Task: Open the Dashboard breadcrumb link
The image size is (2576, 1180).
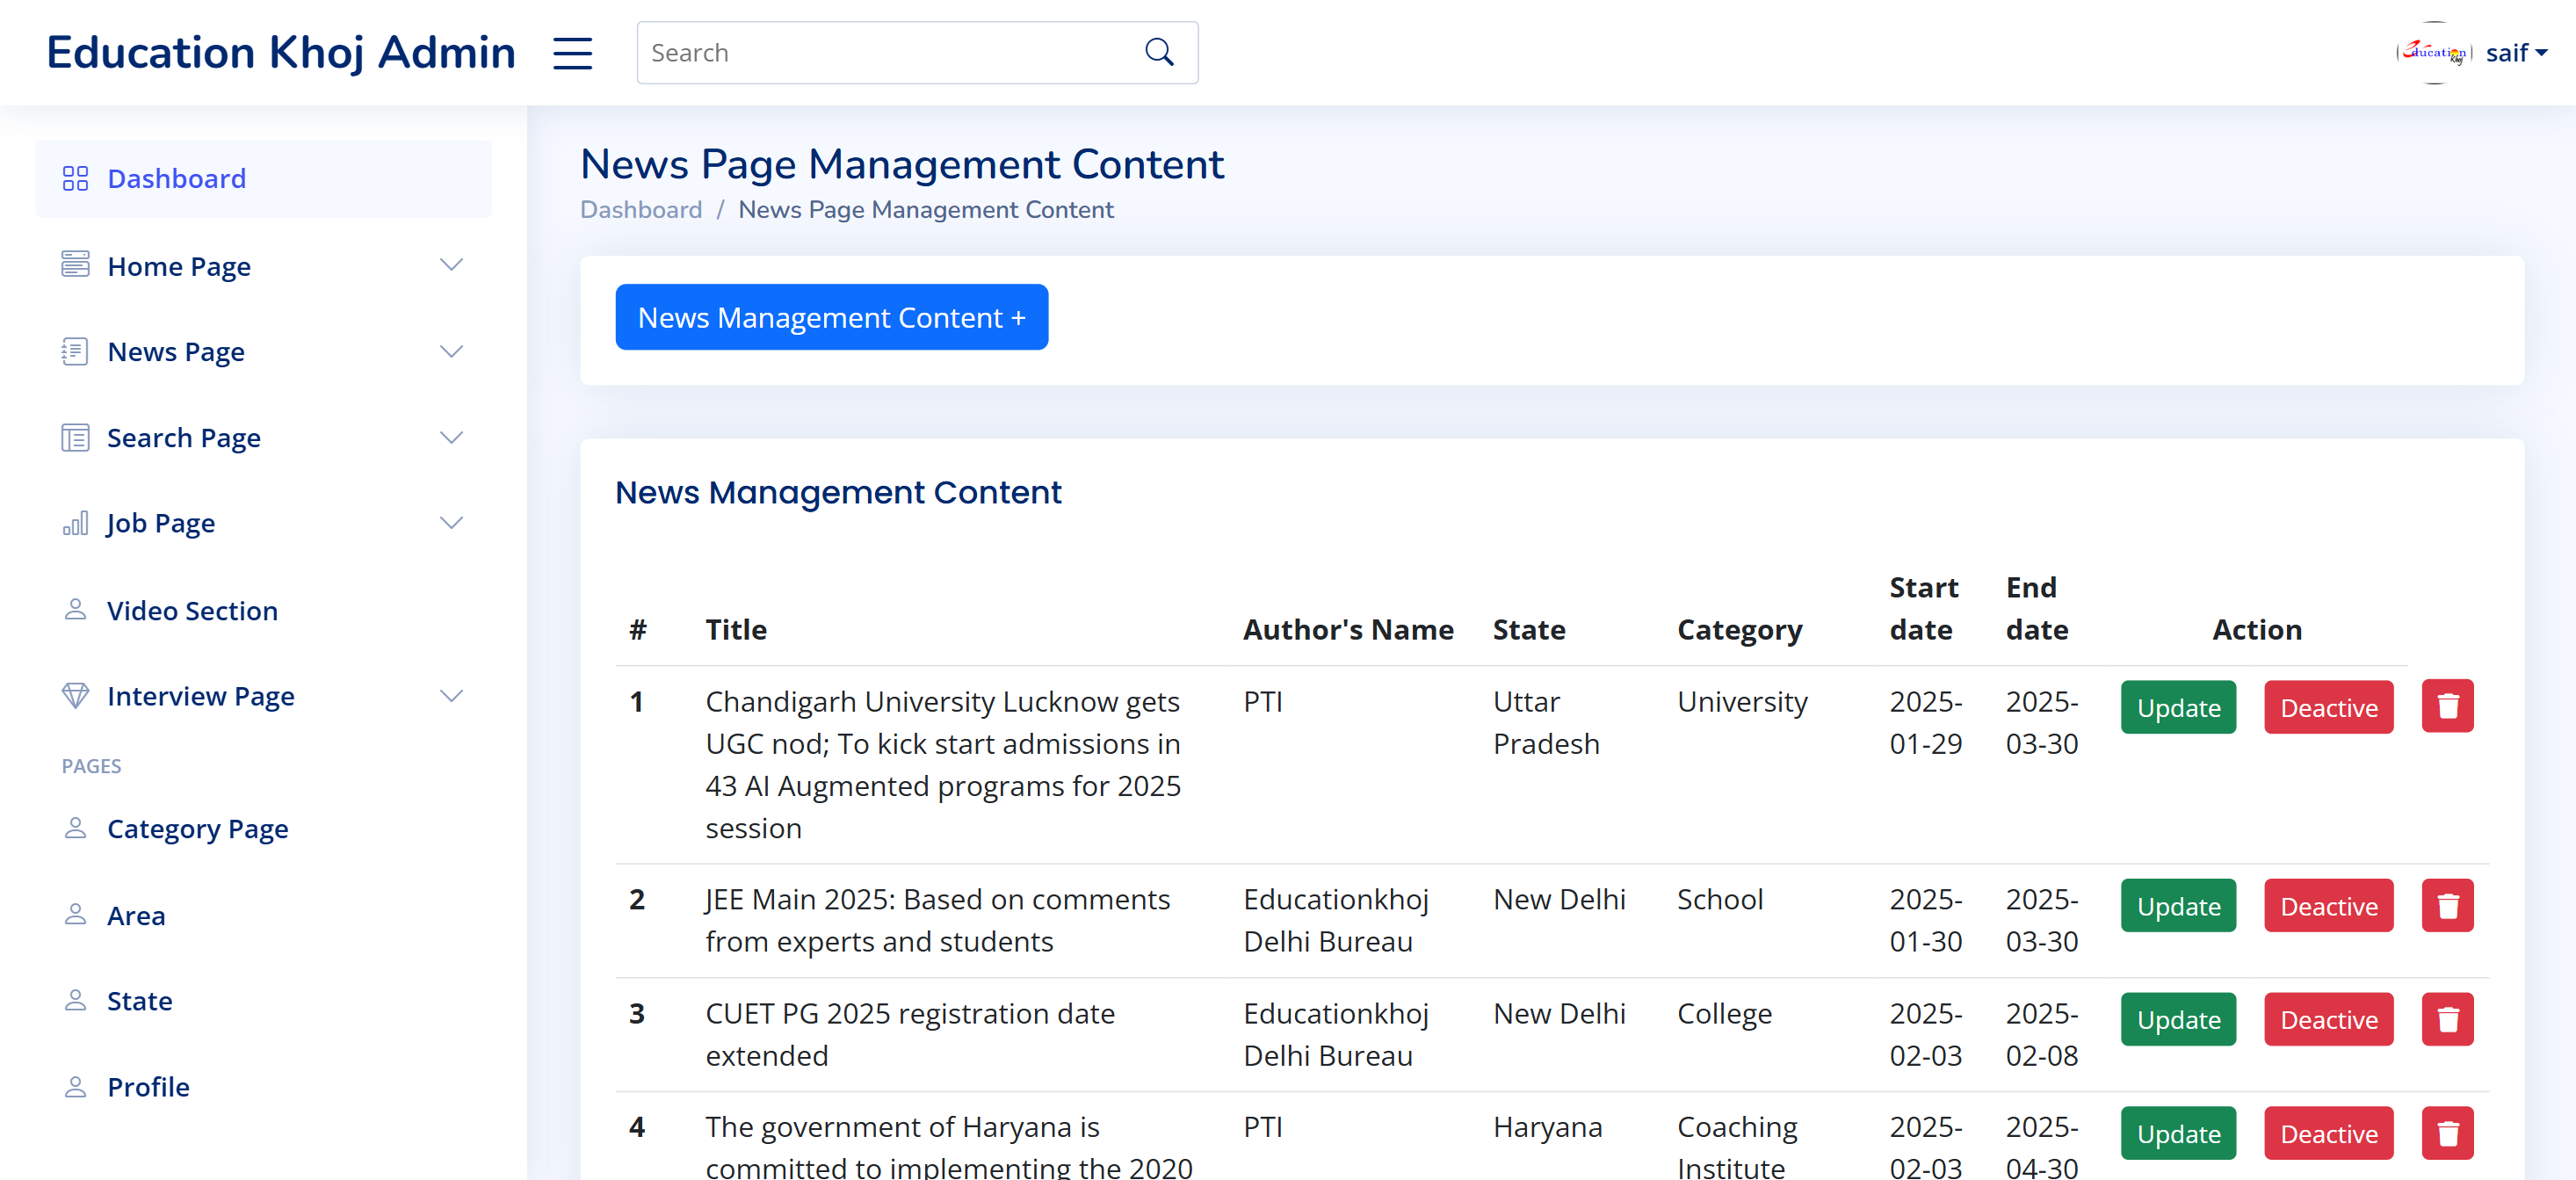Action: (x=641, y=209)
